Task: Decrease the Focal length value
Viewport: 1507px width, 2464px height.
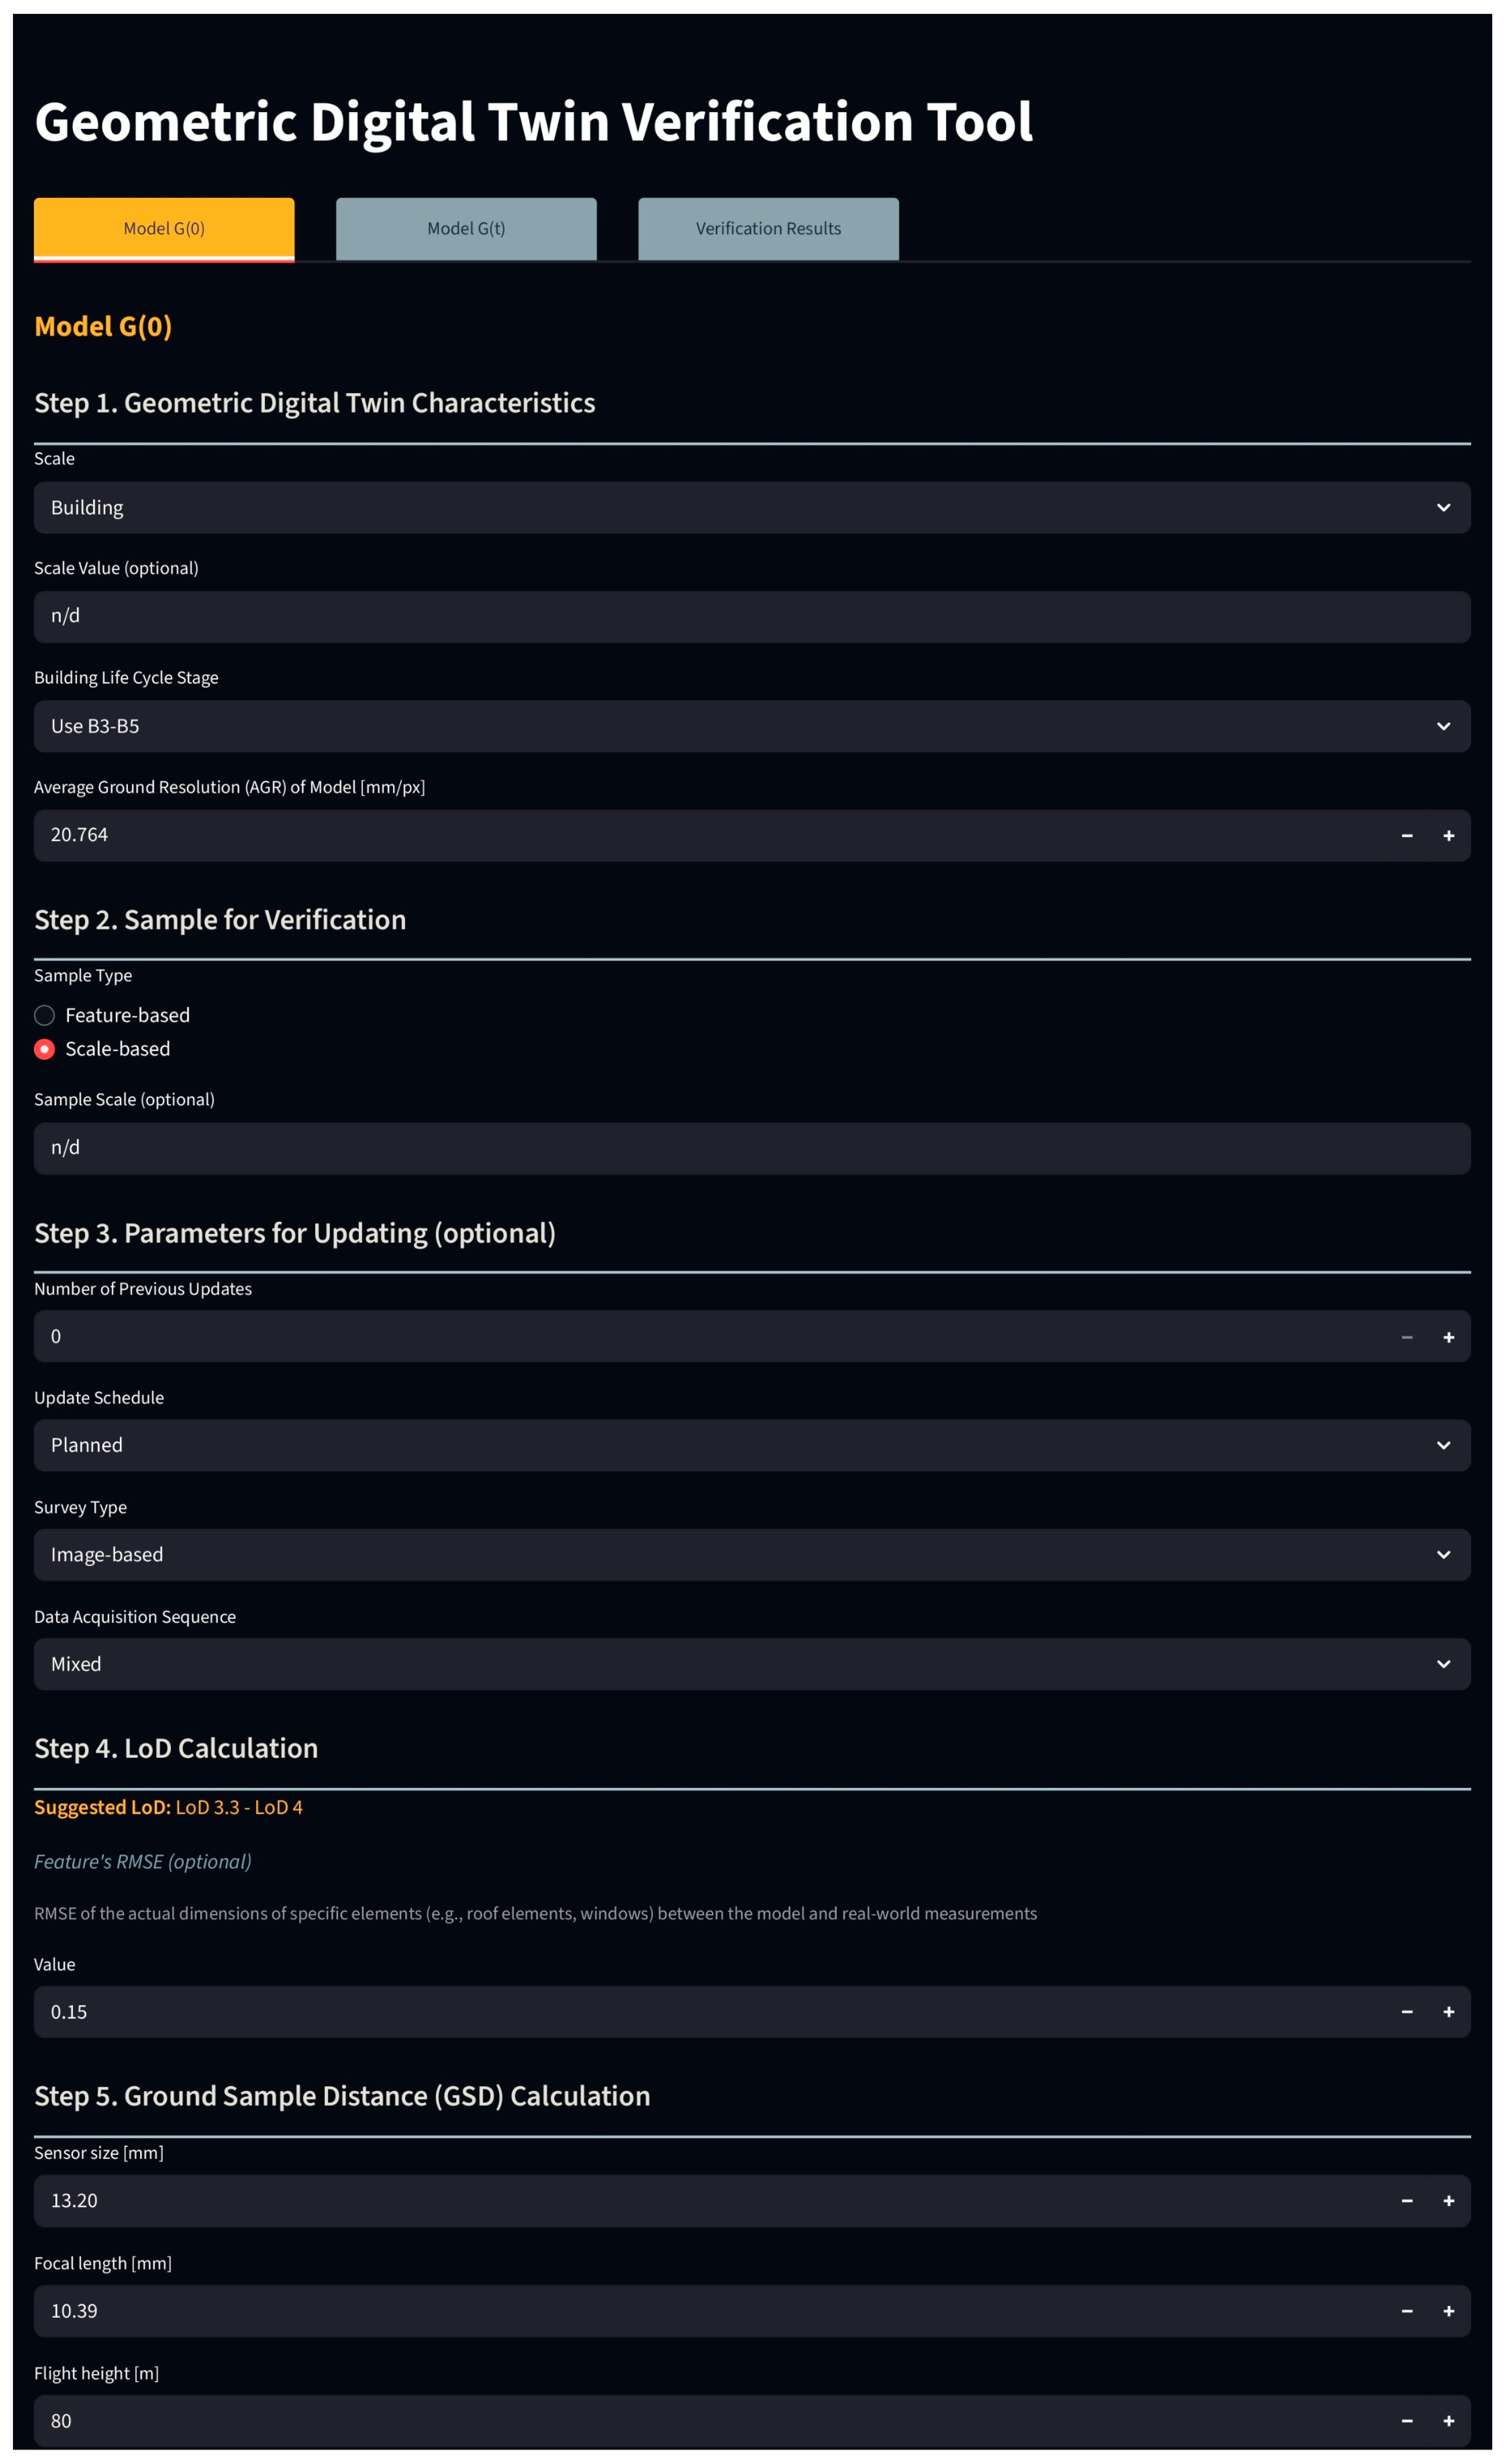Action: pyautogui.click(x=1406, y=2311)
